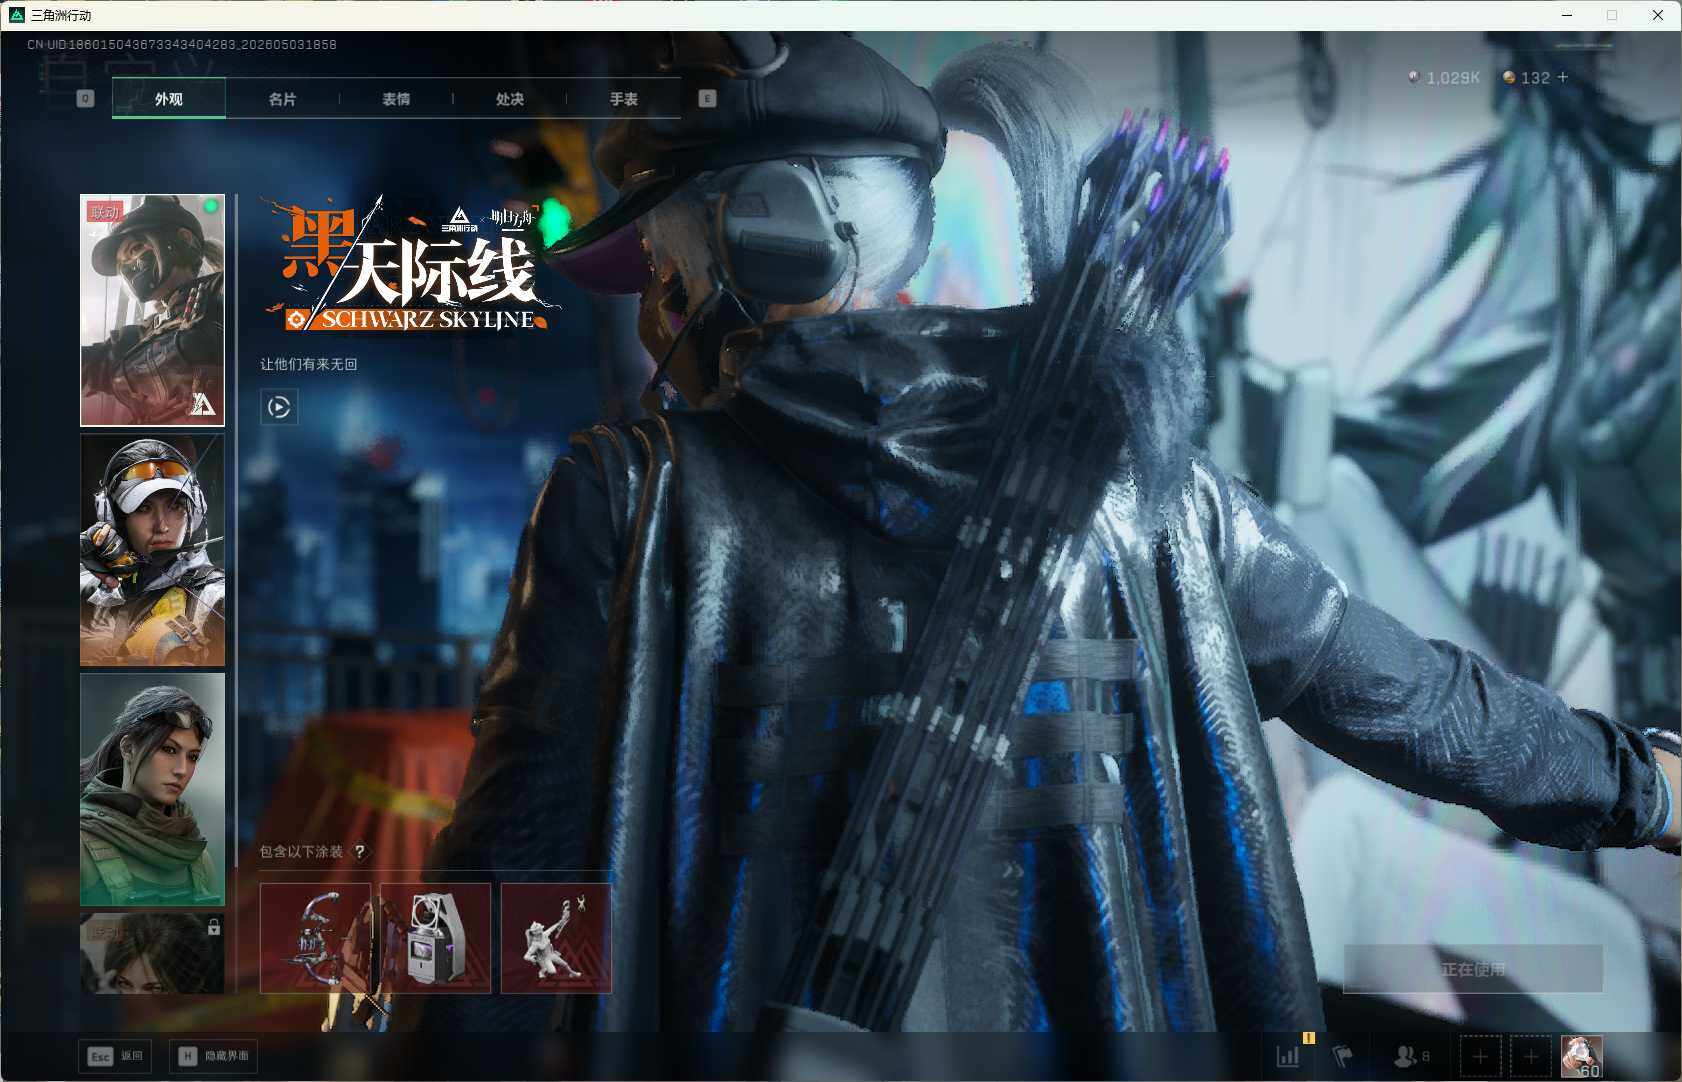Click the 三角洲行动 app icon in title bar
This screenshot has width=1682, height=1082.
[16, 15]
